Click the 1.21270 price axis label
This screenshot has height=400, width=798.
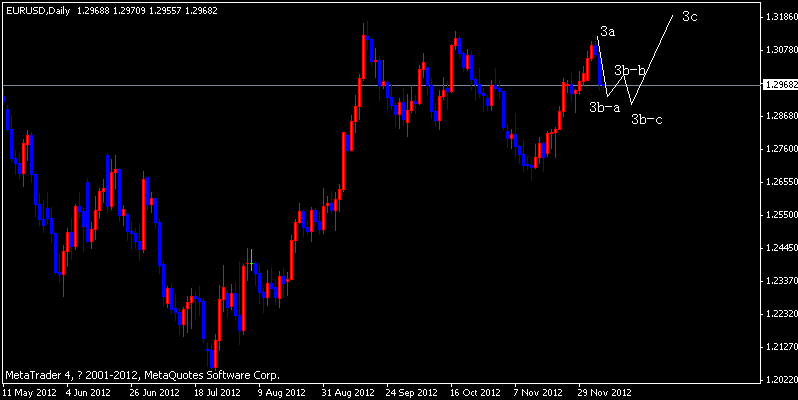coord(781,347)
